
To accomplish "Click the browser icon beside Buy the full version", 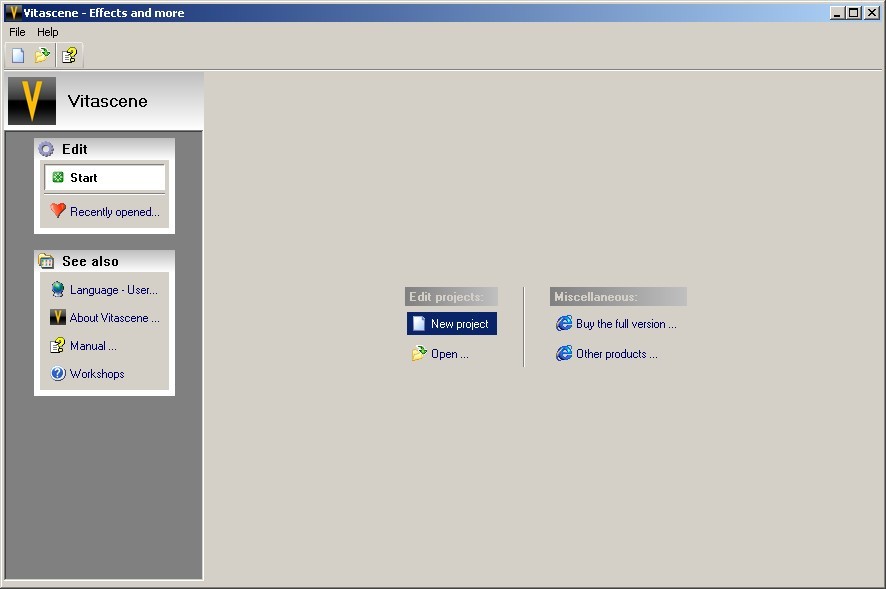I will pyautogui.click(x=564, y=323).
